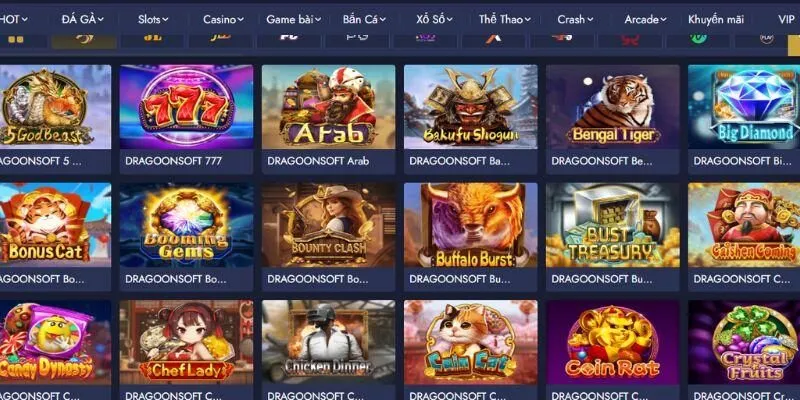The width and height of the screenshot is (800, 400).
Task: Open the DRAGOONSOFT 777 game thumbnail
Action: (186, 107)
